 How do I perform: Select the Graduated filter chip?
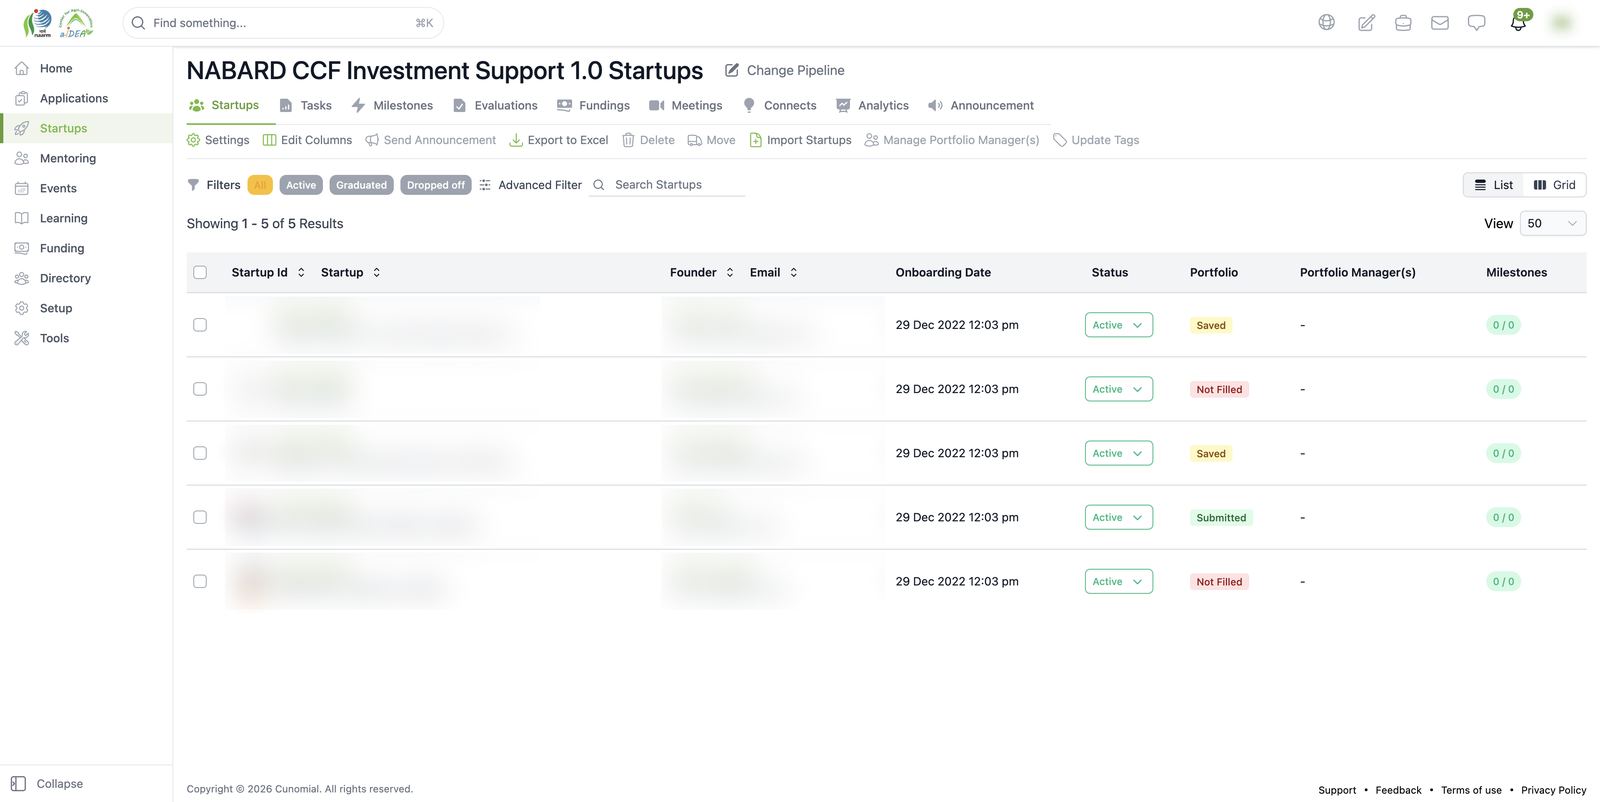point(361,185)
